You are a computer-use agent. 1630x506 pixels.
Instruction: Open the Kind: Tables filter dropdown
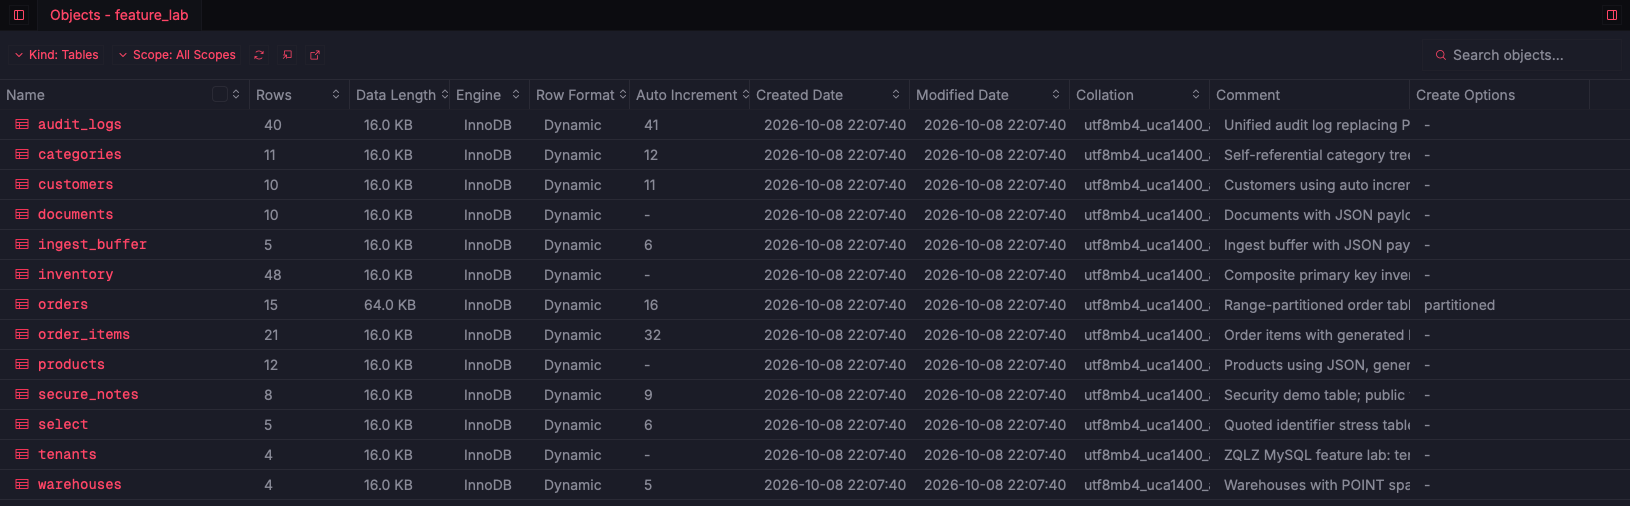click(x=56, y=55)
